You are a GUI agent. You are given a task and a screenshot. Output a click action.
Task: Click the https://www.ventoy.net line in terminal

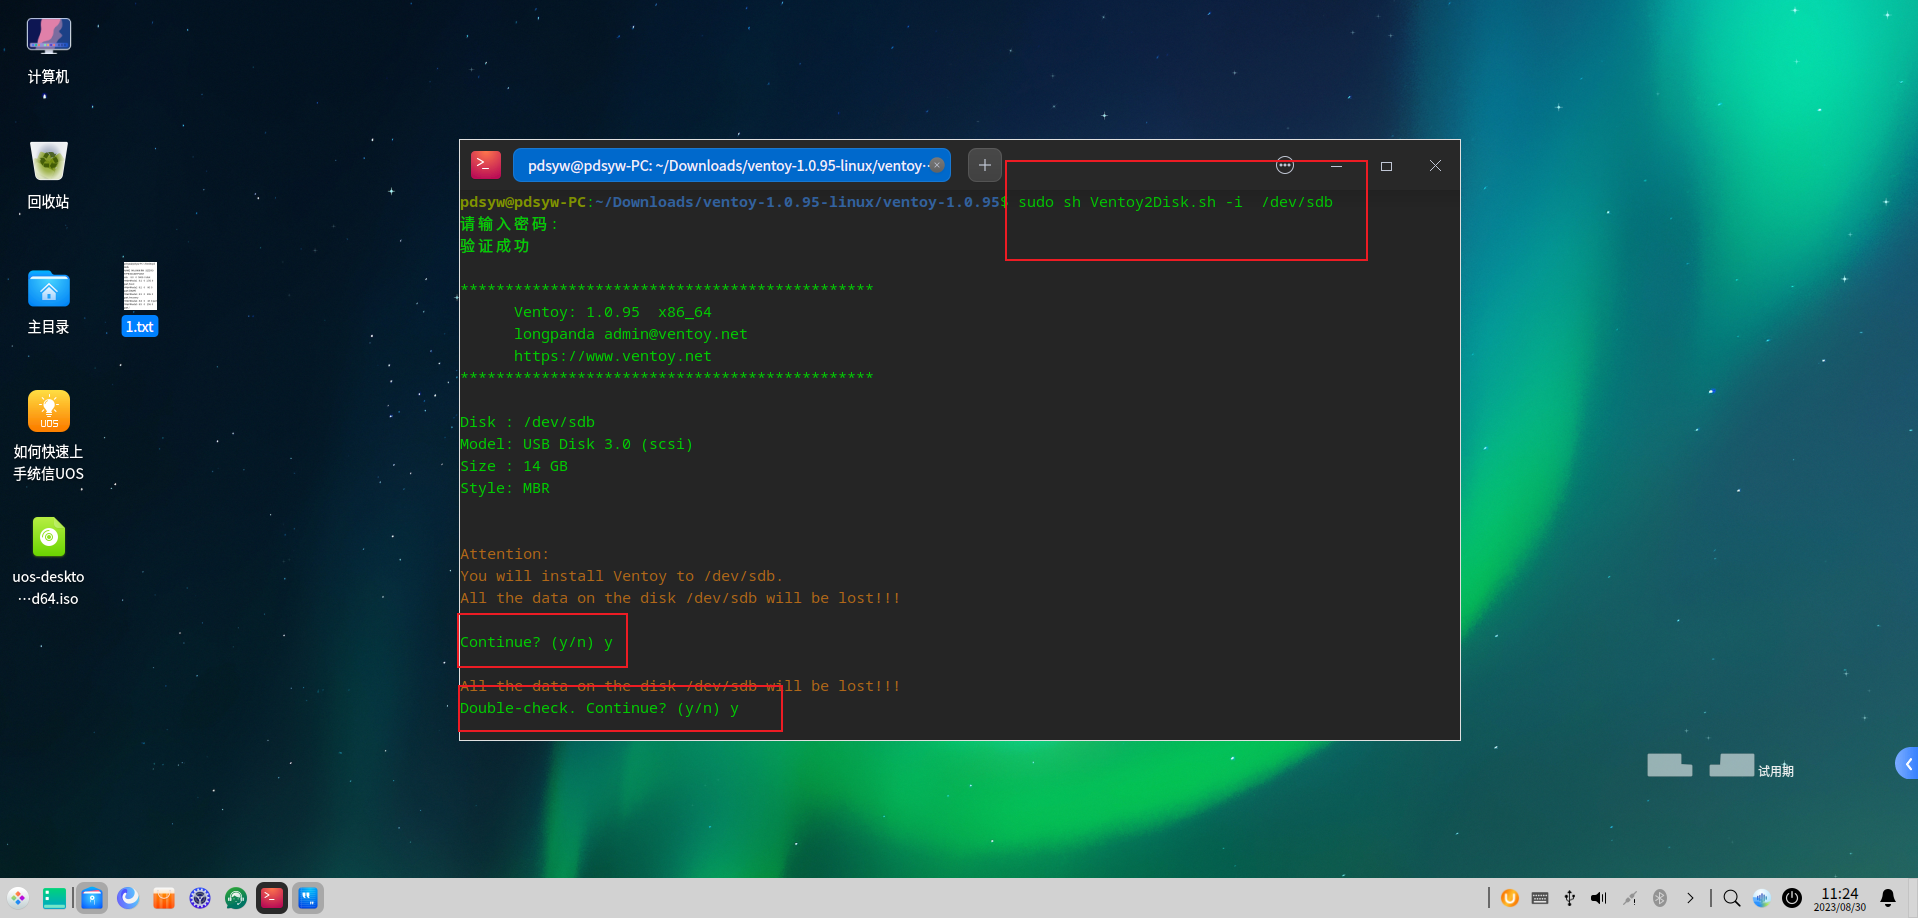[613, 356]
